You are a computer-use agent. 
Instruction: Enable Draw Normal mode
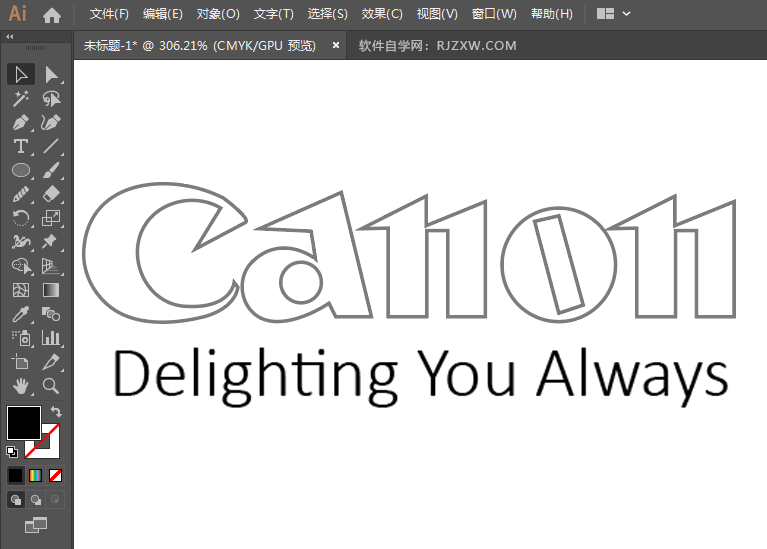16,500
